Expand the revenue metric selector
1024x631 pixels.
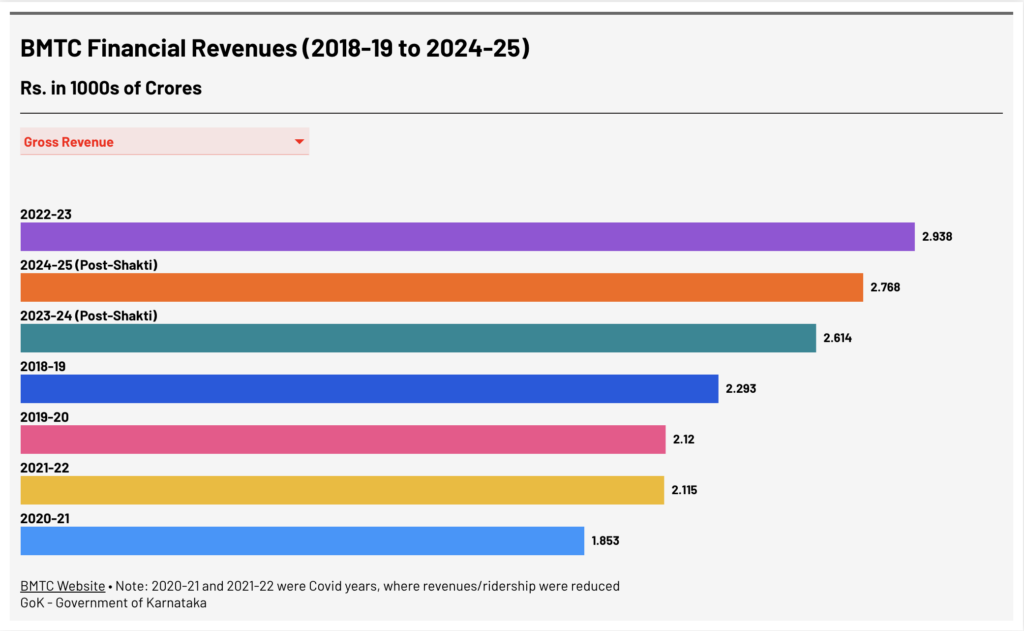(160, 141)
